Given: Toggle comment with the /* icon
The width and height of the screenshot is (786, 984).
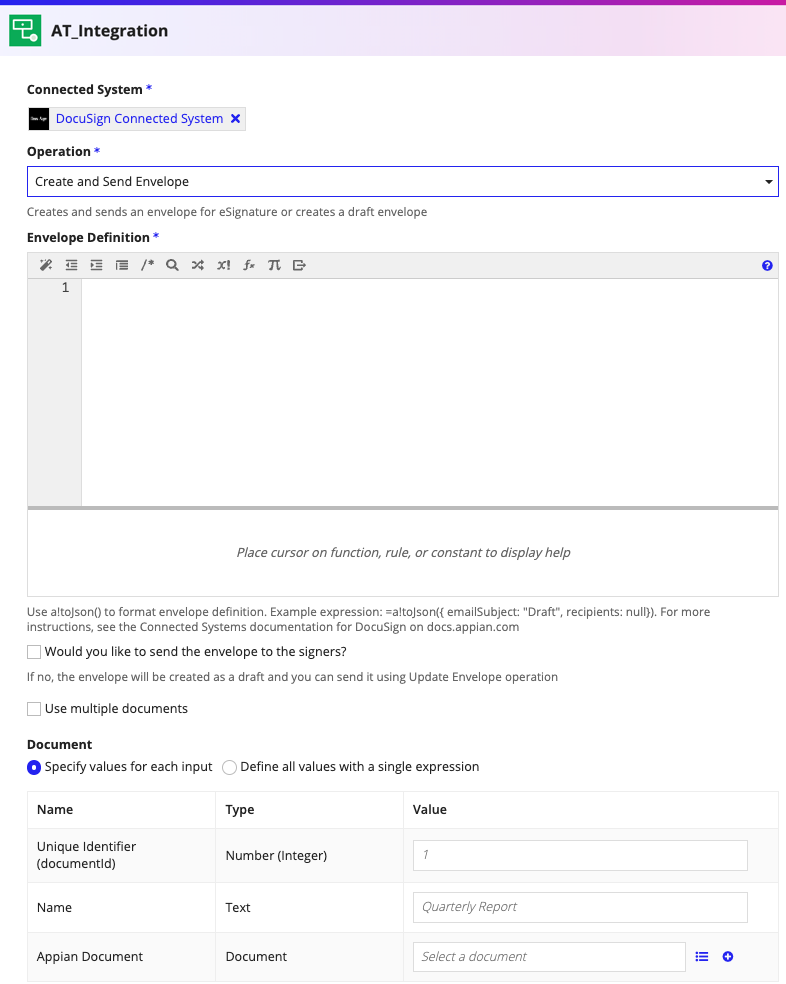Looking at the screenshot, I should coord(147,265).
